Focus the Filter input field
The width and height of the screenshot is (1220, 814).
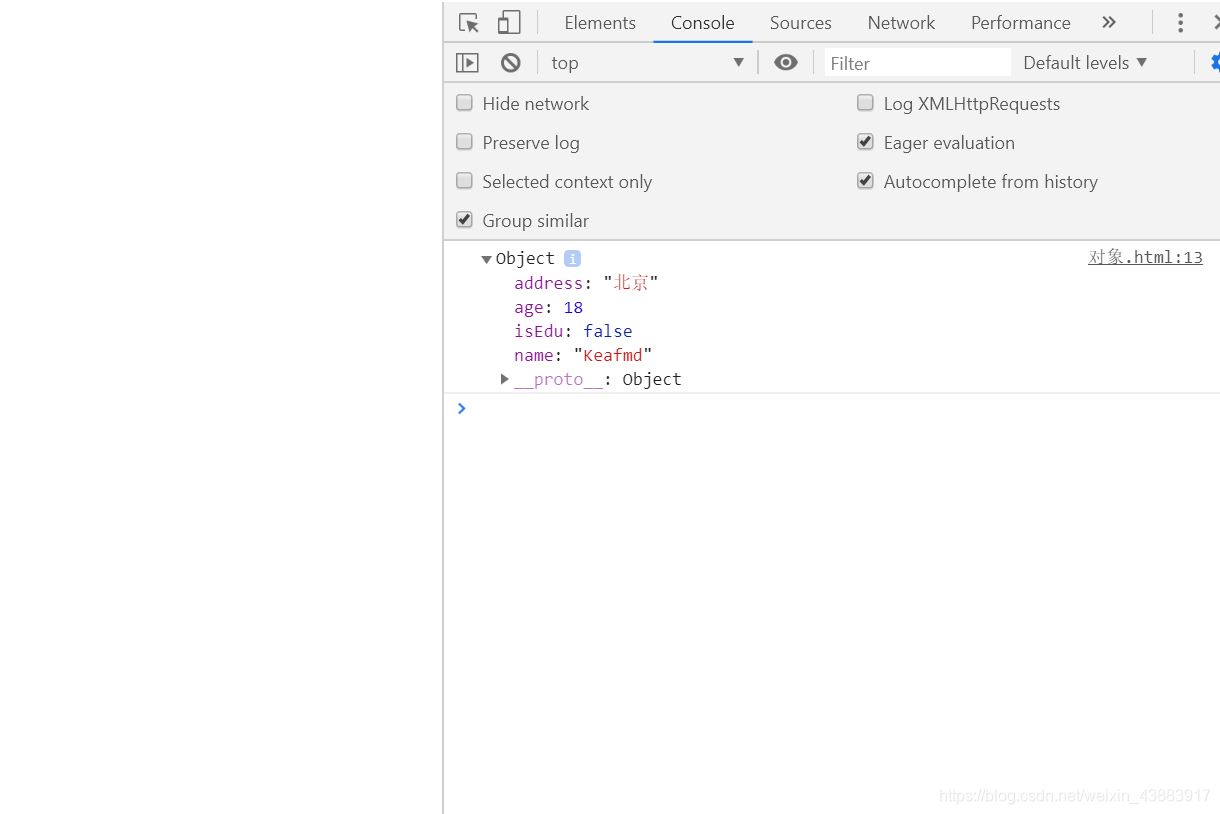pos(918,63)
